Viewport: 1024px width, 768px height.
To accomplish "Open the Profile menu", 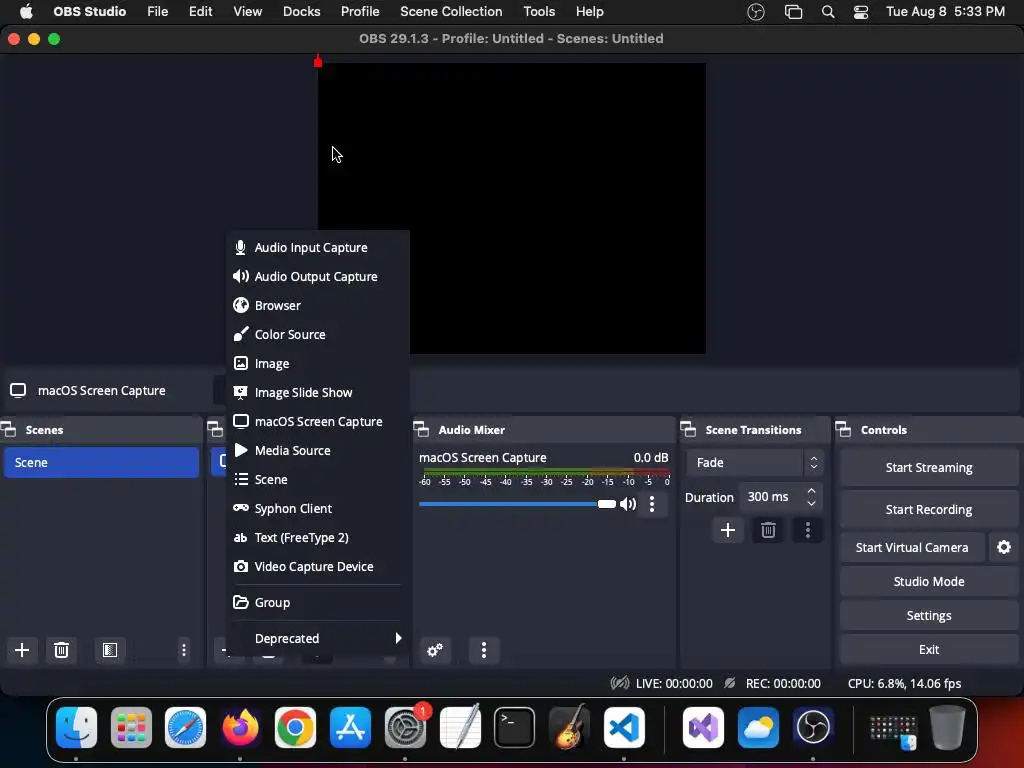I will pos(360,11).
